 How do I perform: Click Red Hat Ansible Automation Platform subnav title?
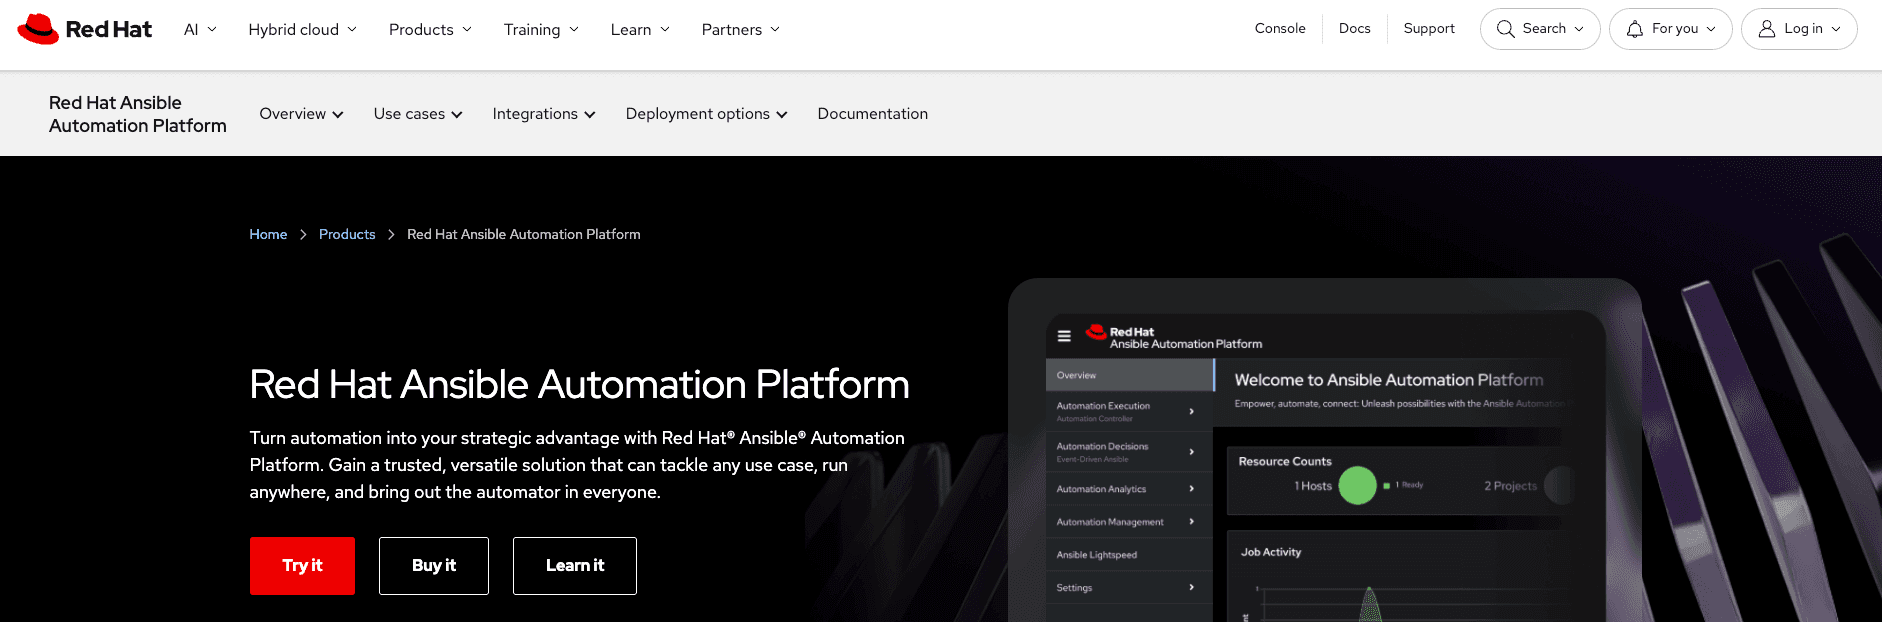click(x=138, y=114)
